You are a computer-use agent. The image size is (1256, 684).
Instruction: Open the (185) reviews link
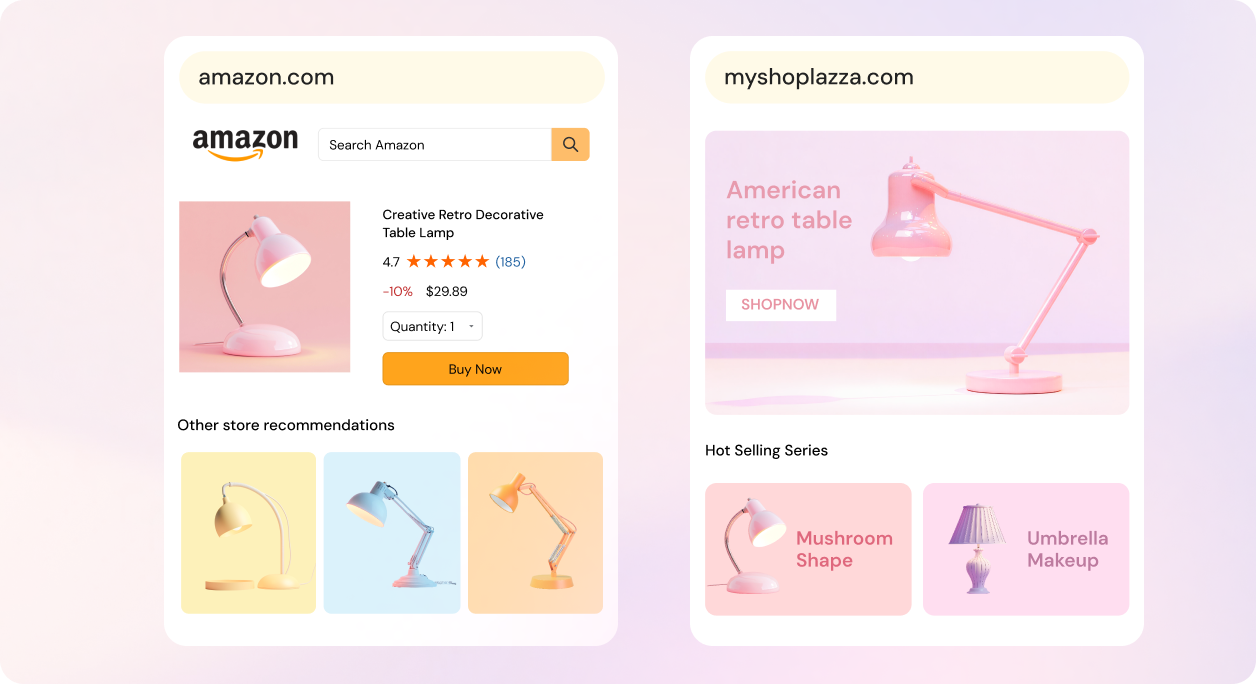510,262
